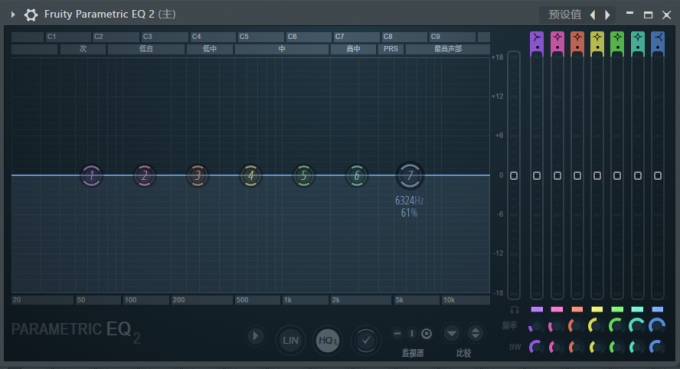This screenshot has height=369, width=680.
Task: Click the purple band 1 BW knob
Action: pyautogui.click(x=536, y=347)
